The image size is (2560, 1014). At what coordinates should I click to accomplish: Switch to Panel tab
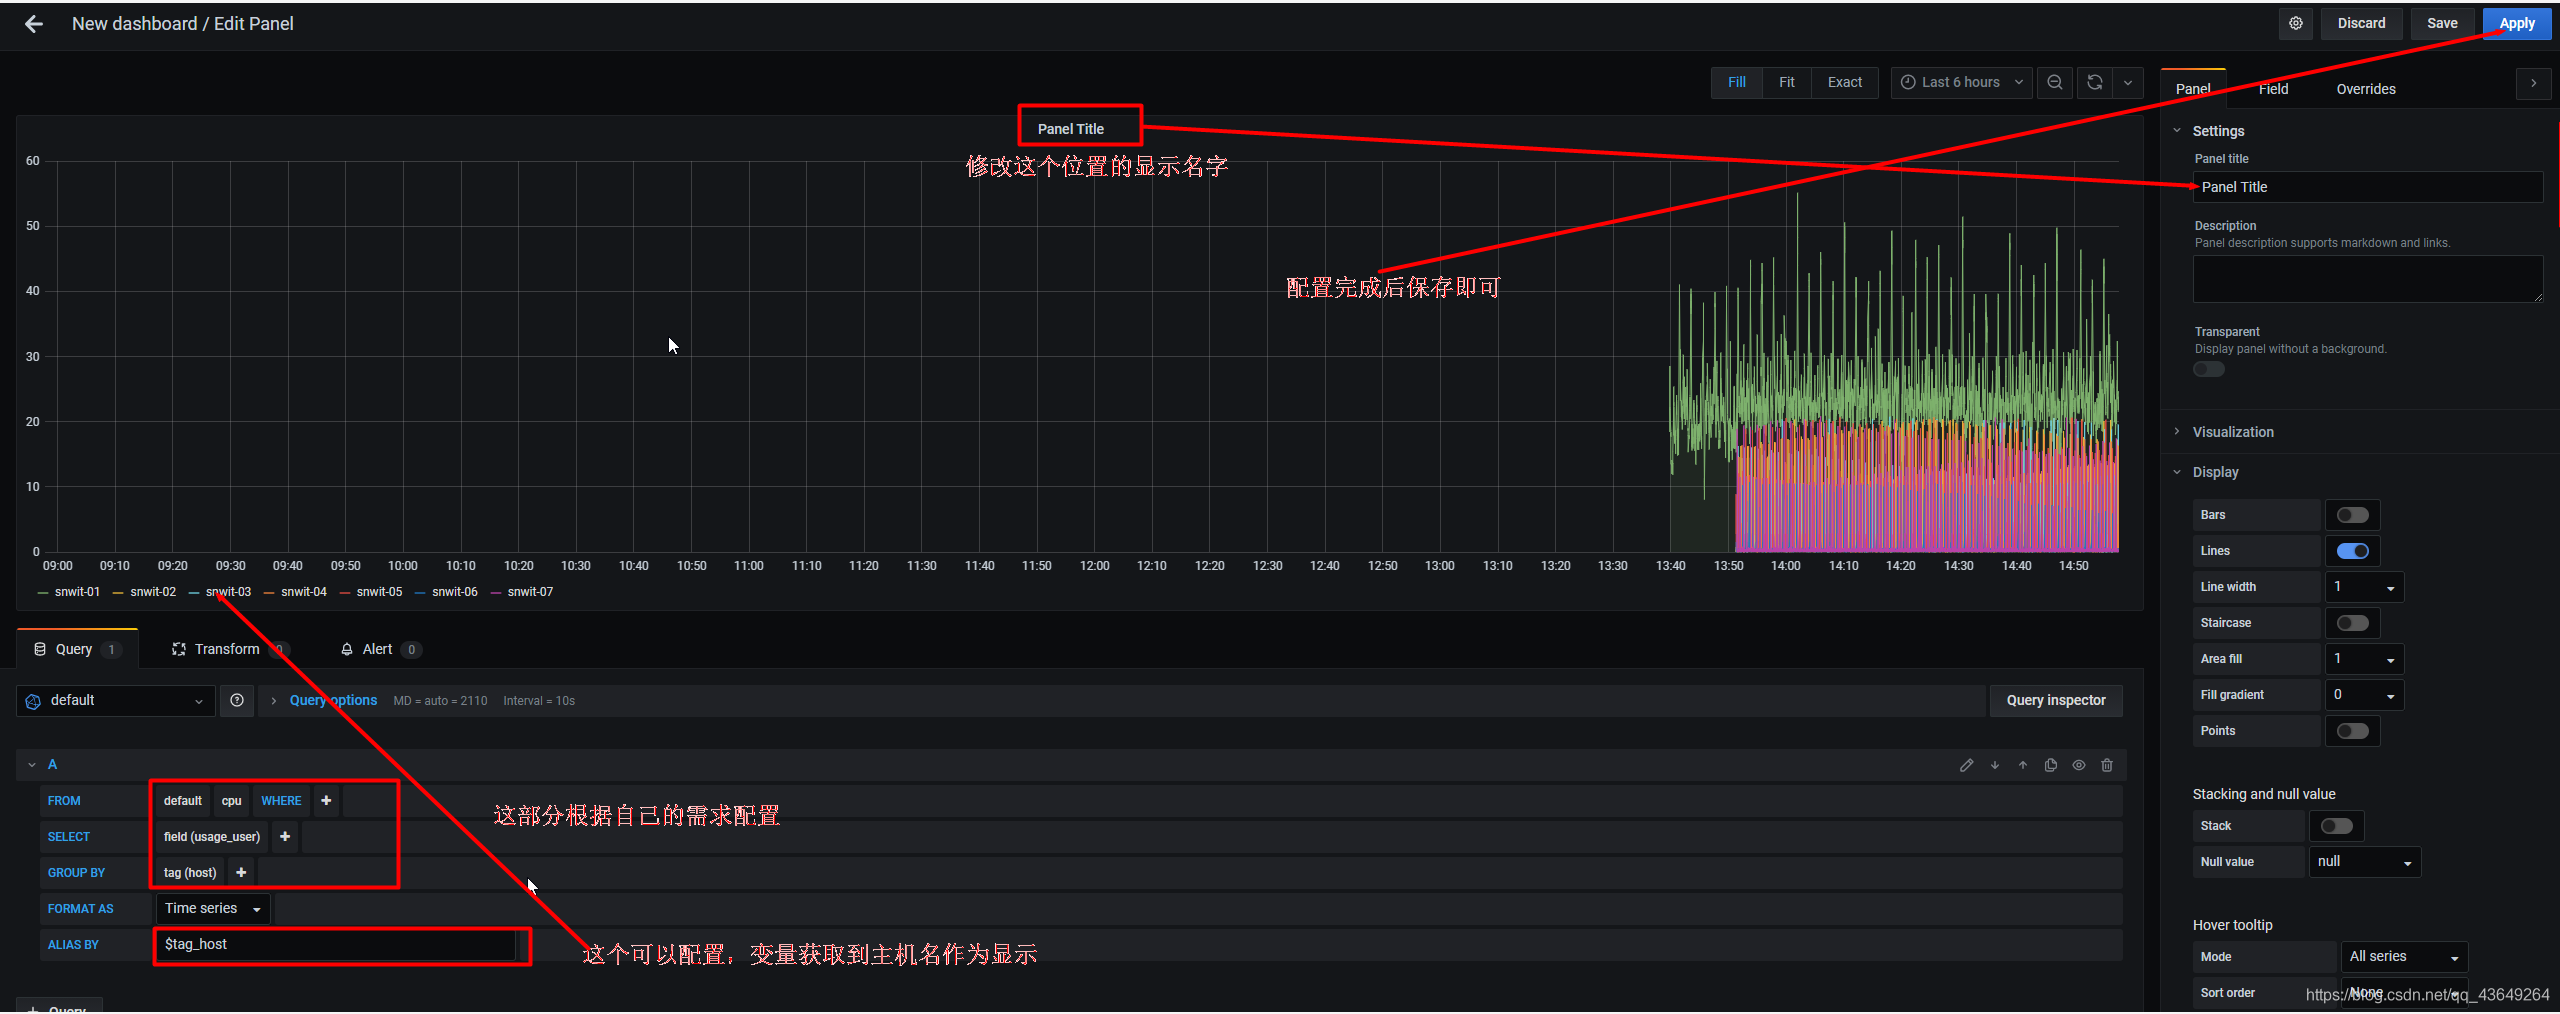pos(2193,89)
